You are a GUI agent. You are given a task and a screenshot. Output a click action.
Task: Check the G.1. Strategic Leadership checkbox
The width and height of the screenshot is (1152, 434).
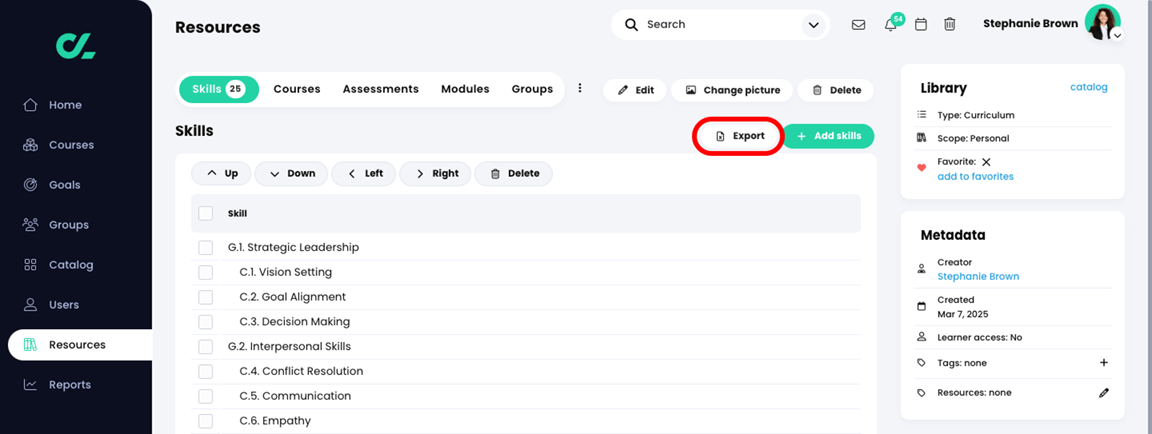[206, 247]
